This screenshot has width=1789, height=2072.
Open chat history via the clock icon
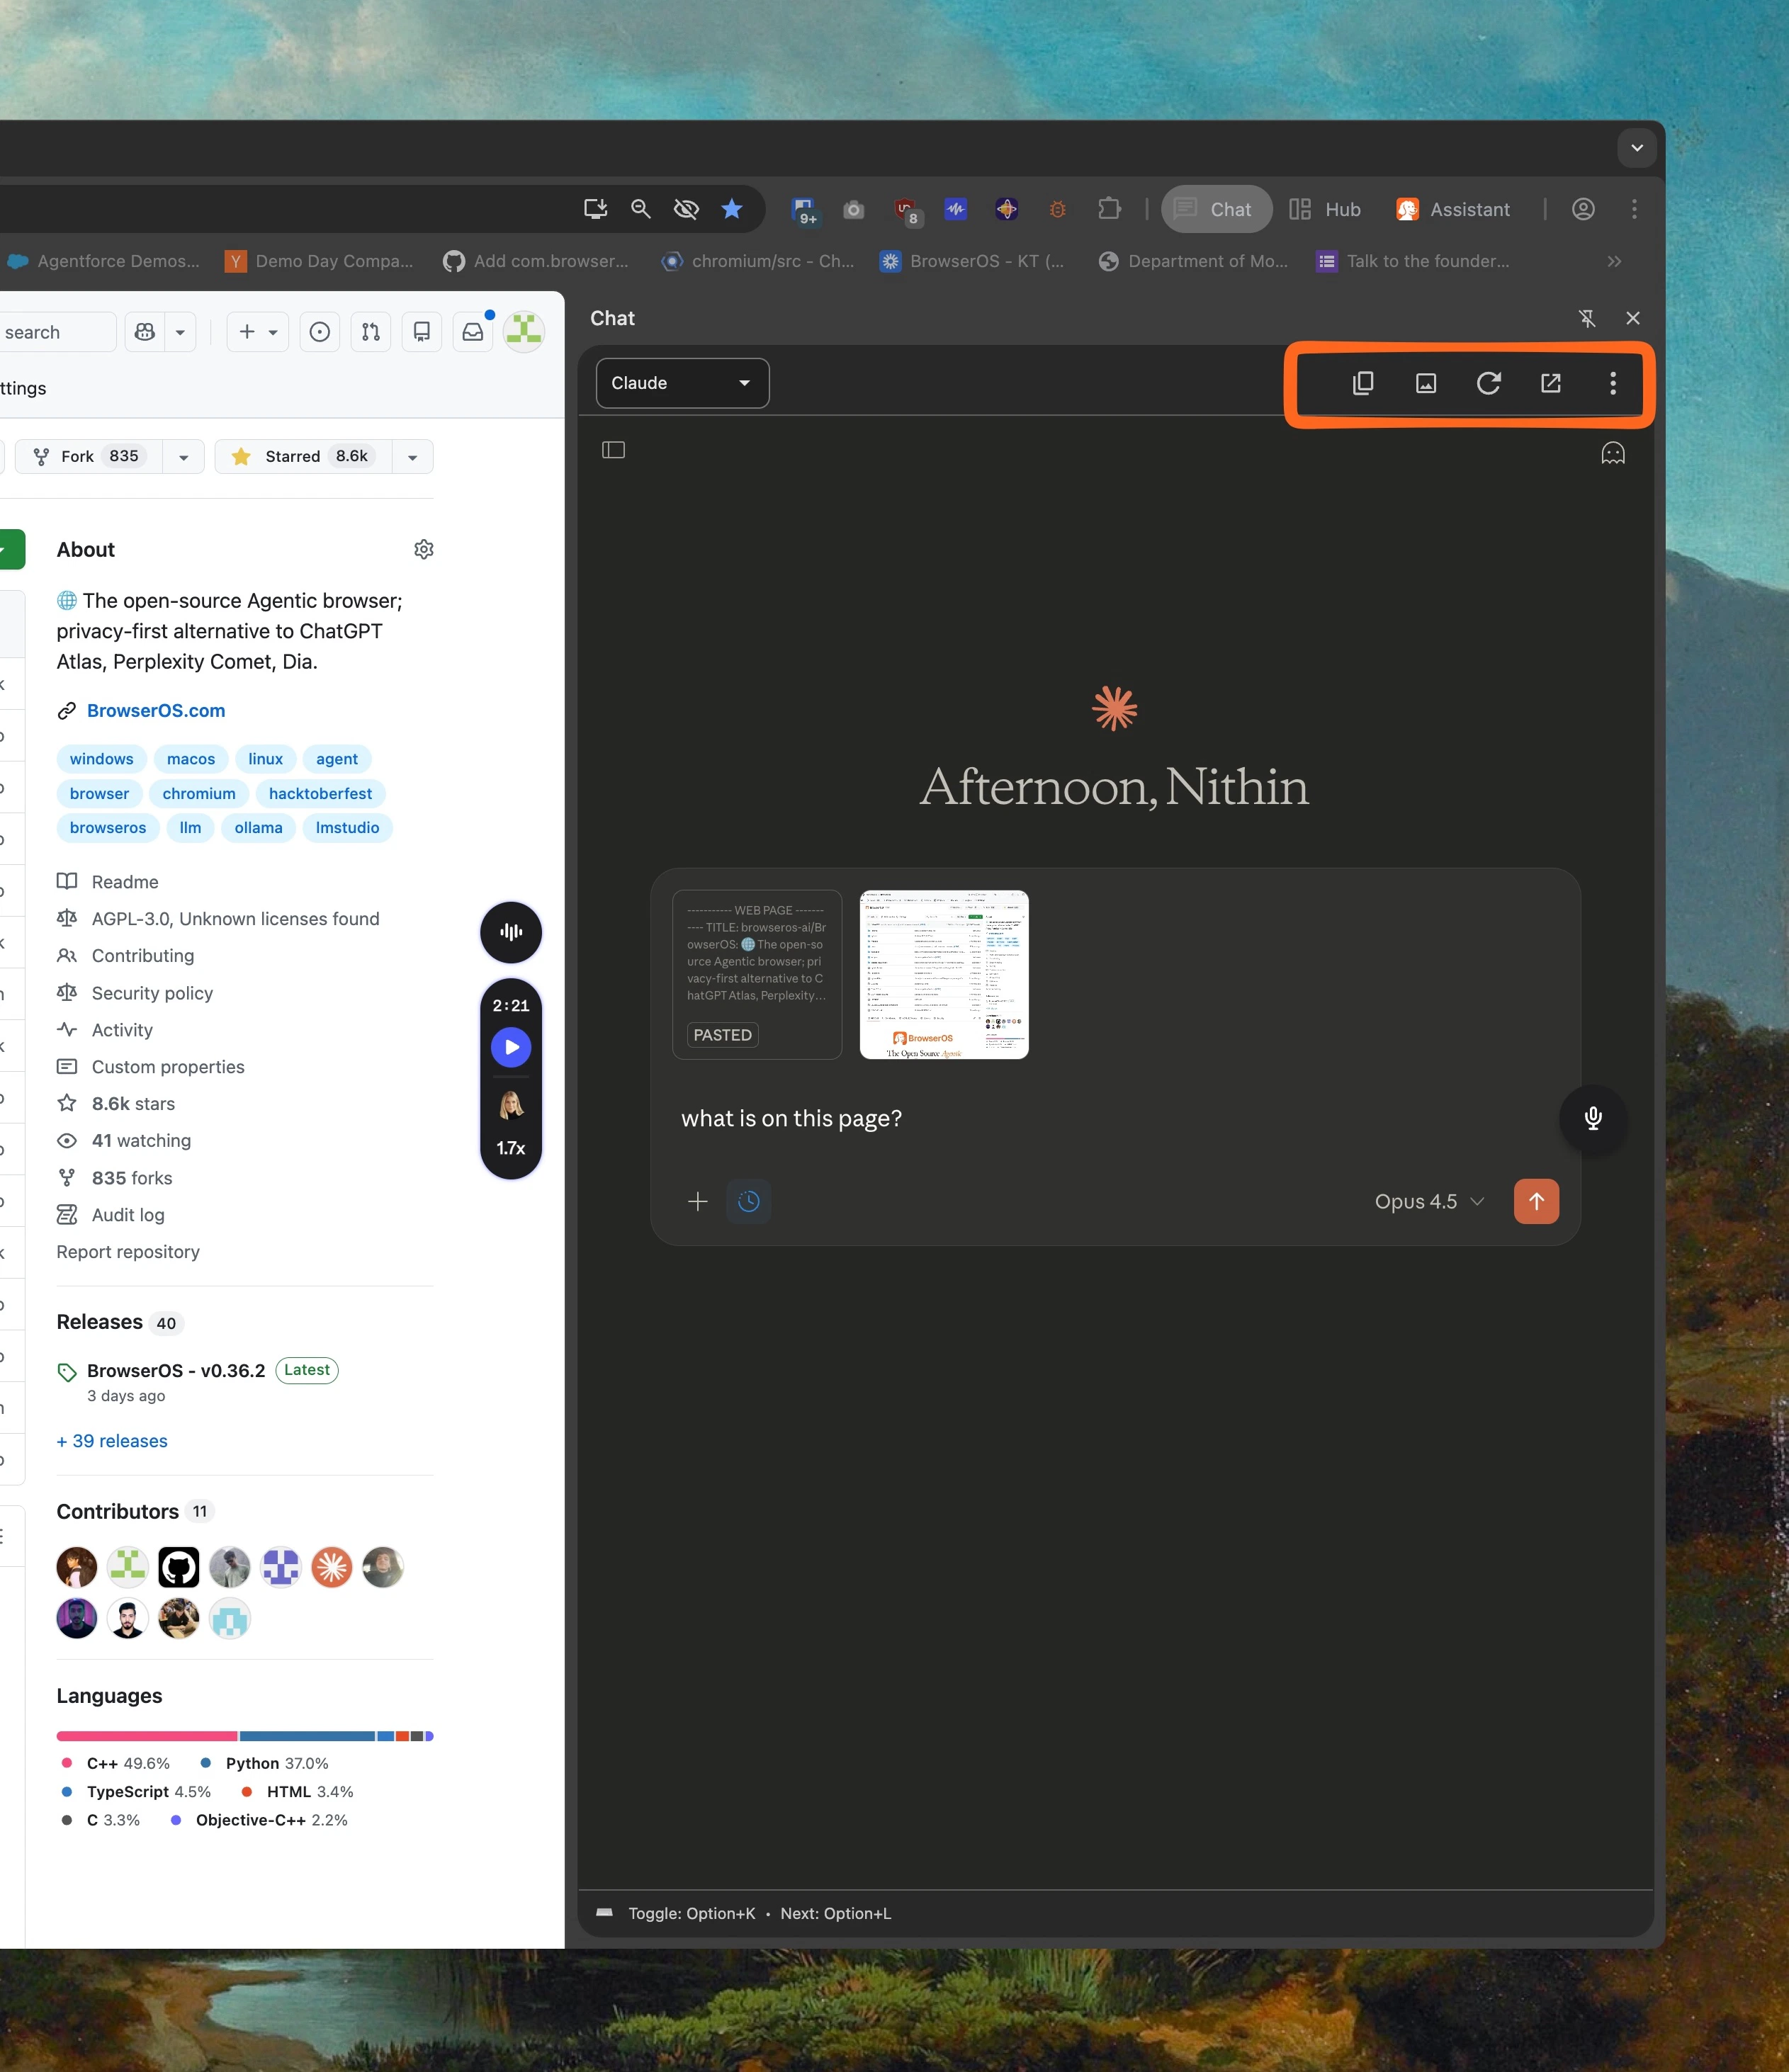click(749, 1201)
